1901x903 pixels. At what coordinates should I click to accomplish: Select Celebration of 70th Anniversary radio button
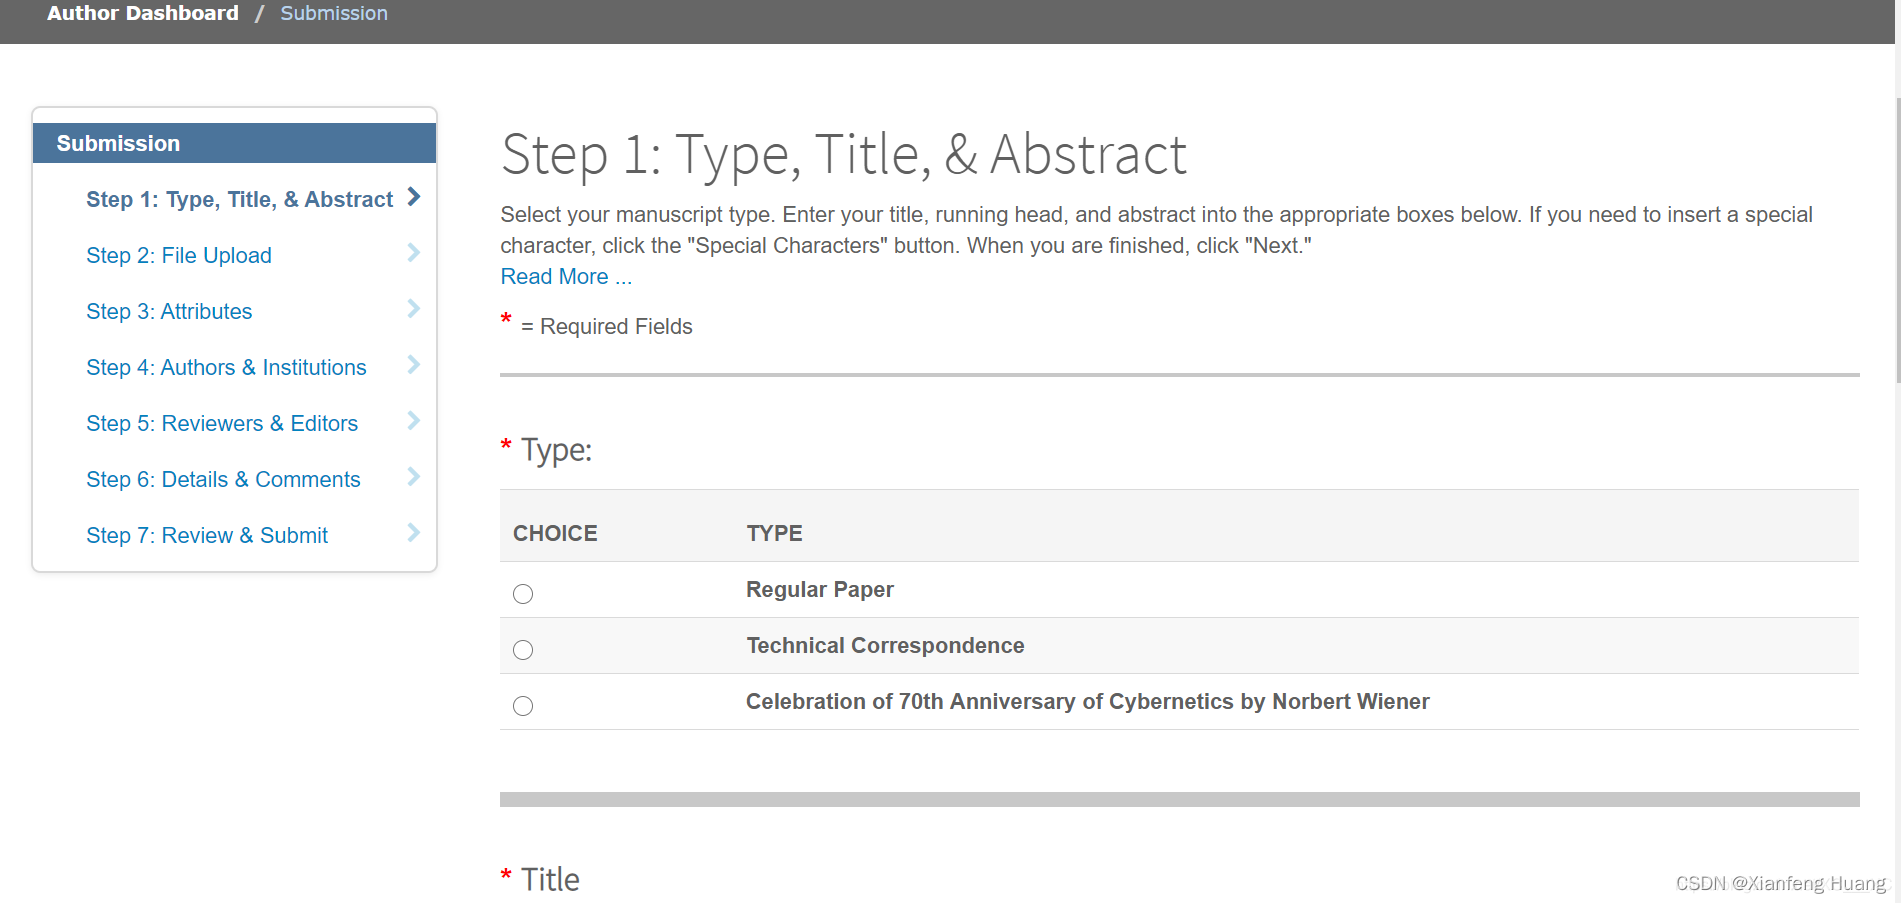[x=523, y=706]
